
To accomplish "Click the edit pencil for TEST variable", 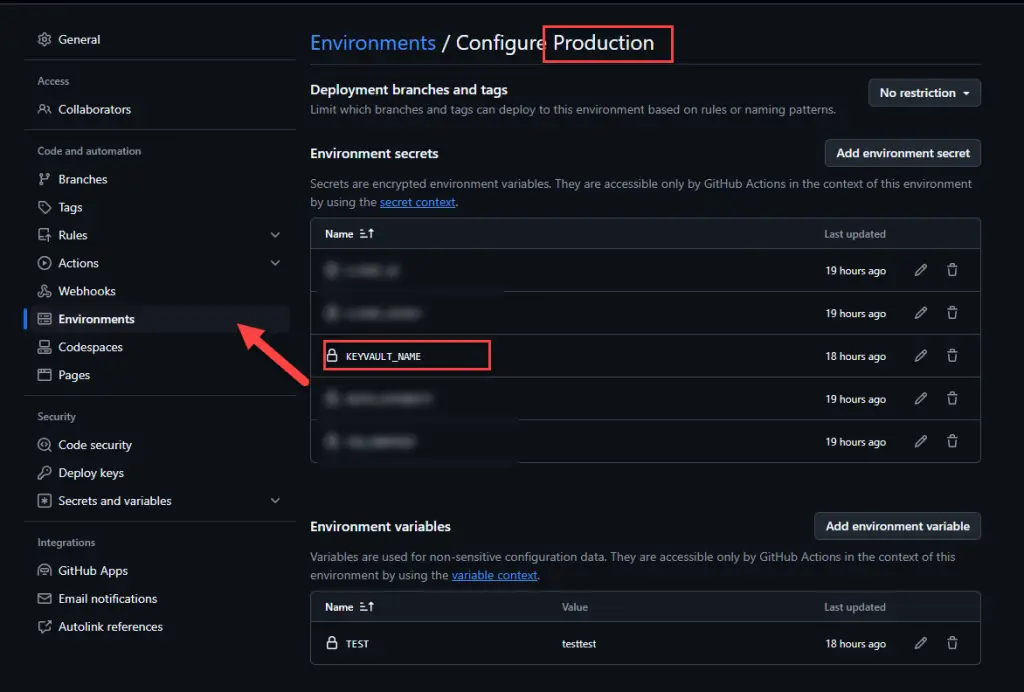I will pyautogui.click(x=921, y=643).
